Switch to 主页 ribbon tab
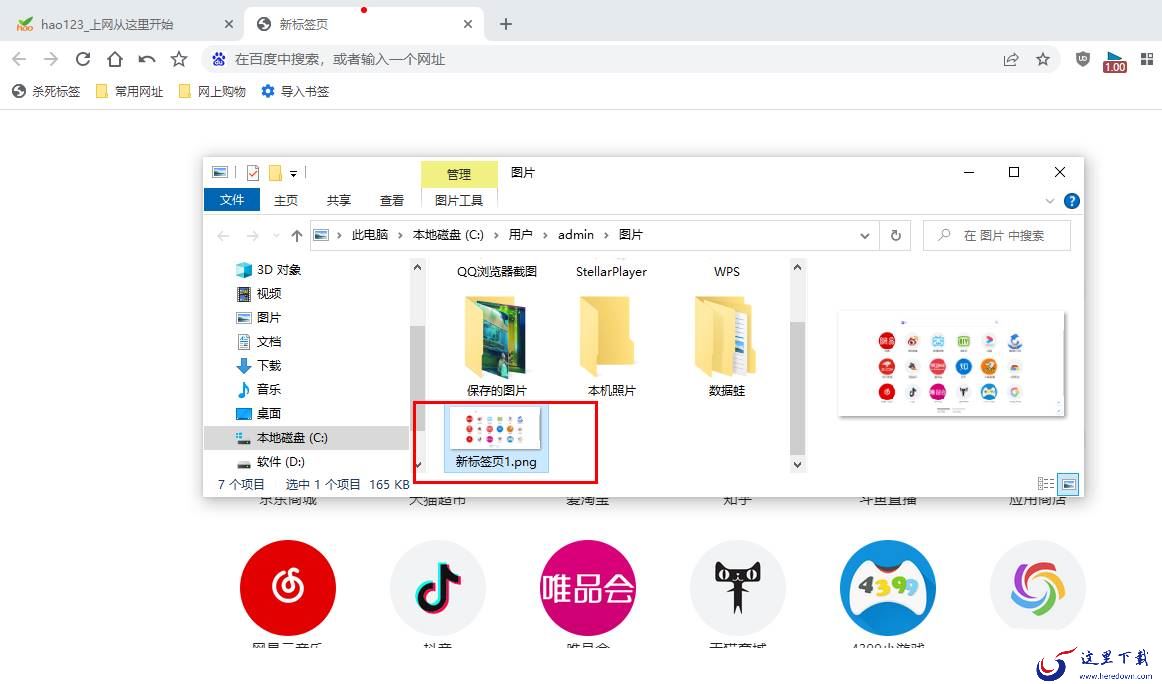The width and height of the screenshot is (1162, 684). pyautogui.click(x=285, y=200)
